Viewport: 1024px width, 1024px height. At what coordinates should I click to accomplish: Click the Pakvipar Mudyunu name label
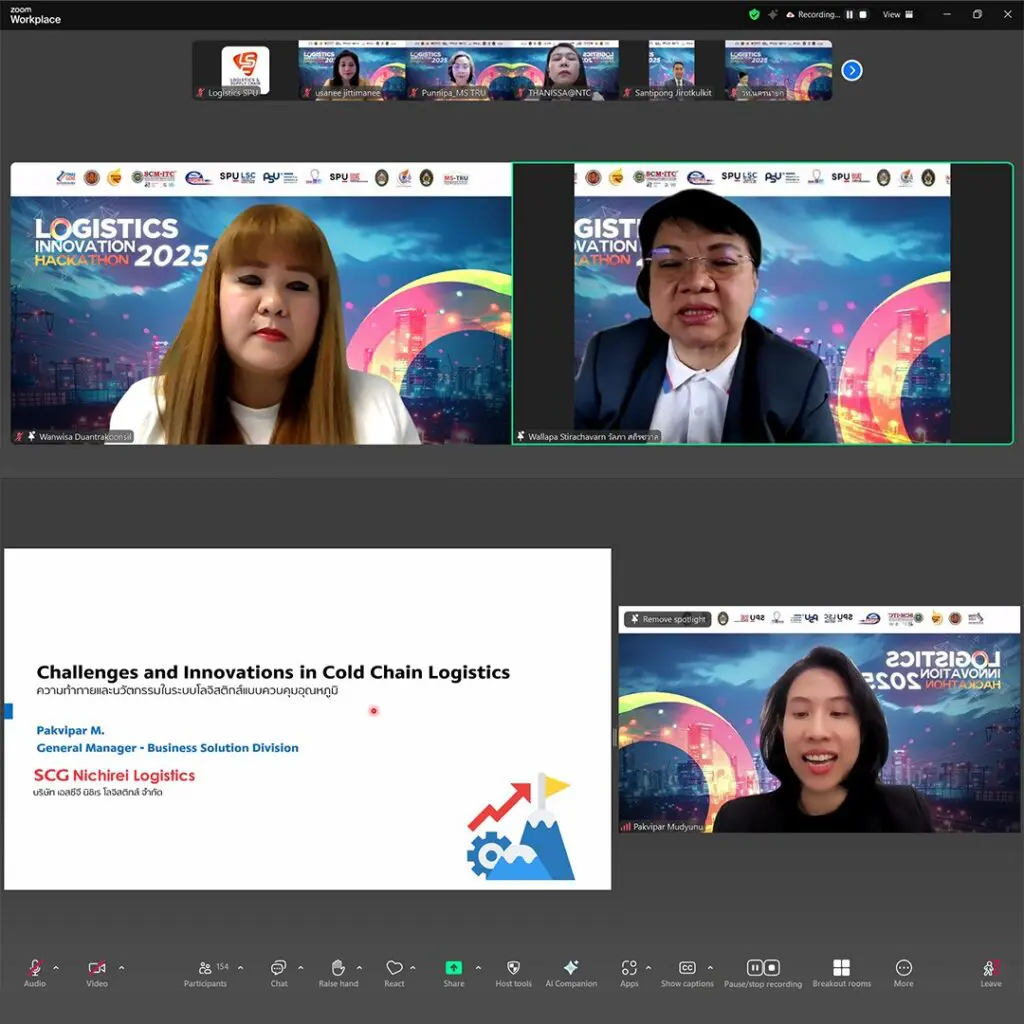pyautogui.click(x=668, y=827)
